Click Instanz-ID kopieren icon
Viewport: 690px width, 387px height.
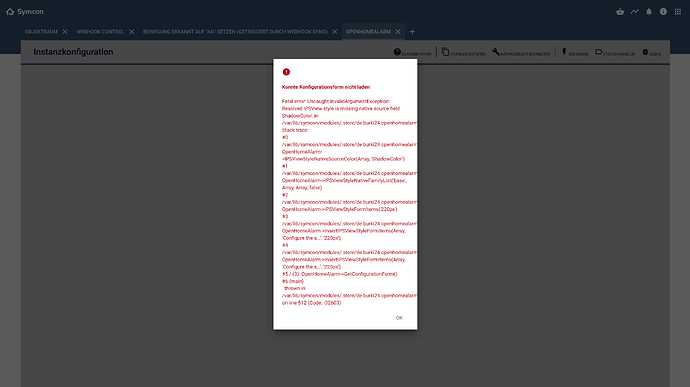pos(445,52)
